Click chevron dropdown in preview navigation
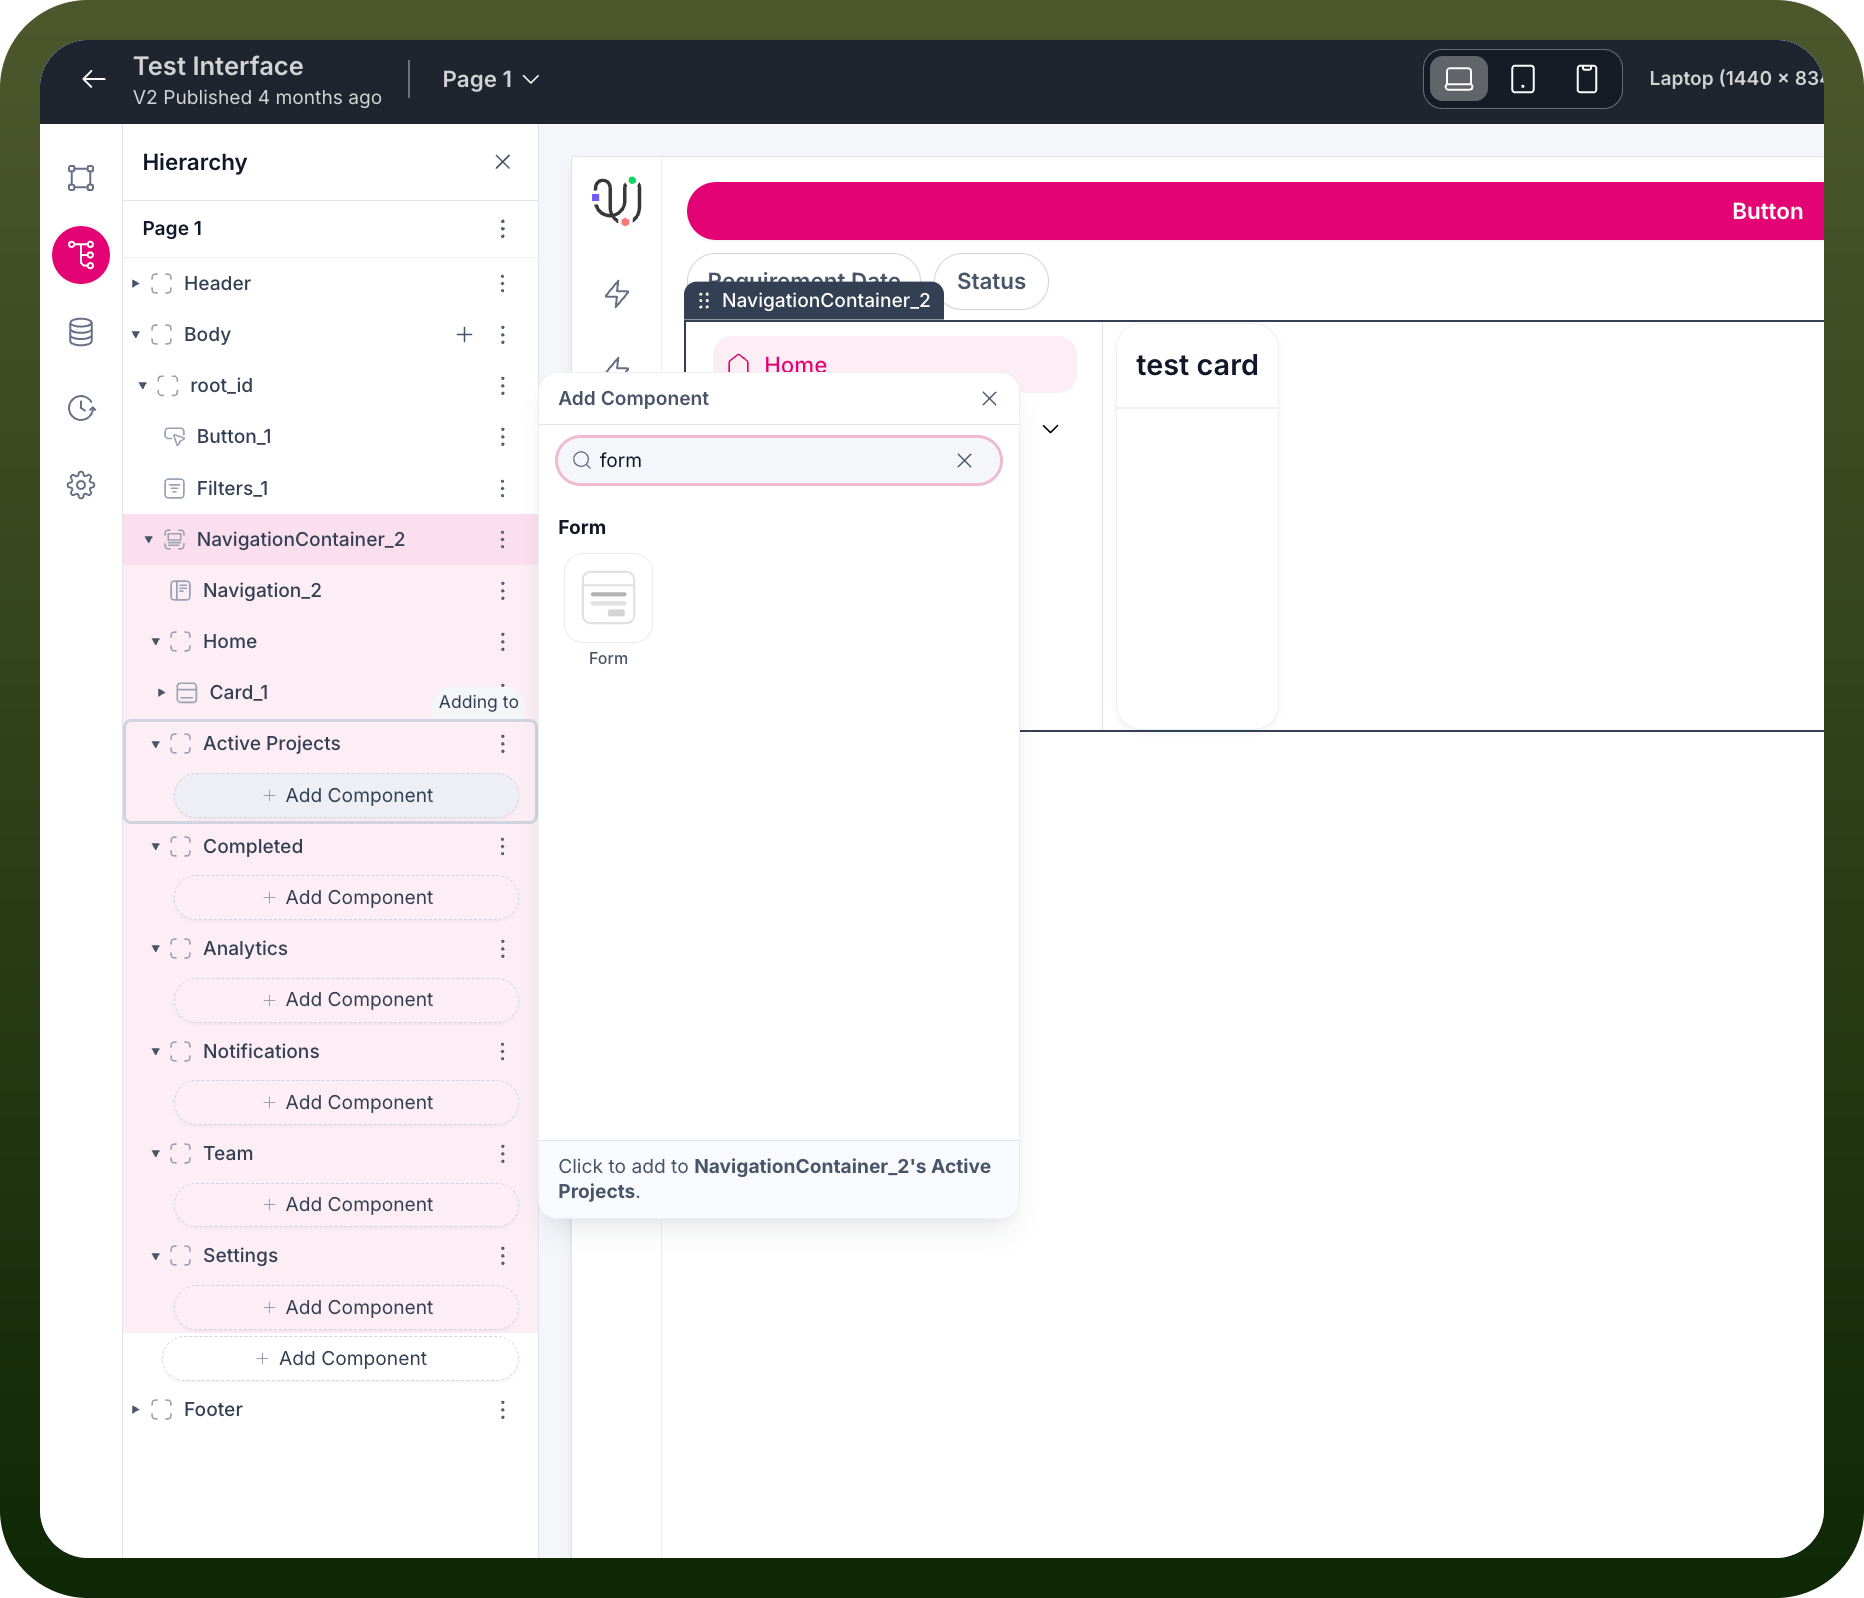The height and width of the screenshot is (1598, 1864). (x=1050, y=429)
